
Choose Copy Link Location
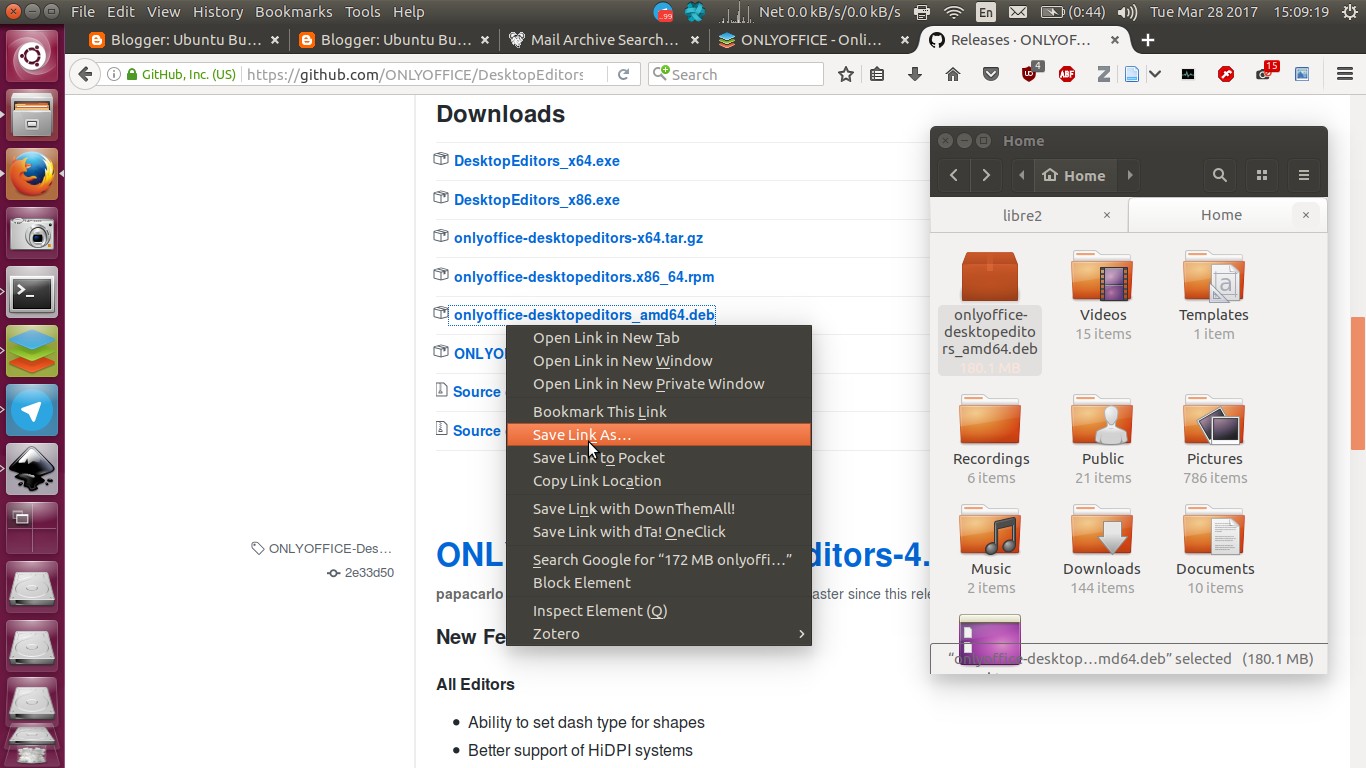(x=659, y=481)
